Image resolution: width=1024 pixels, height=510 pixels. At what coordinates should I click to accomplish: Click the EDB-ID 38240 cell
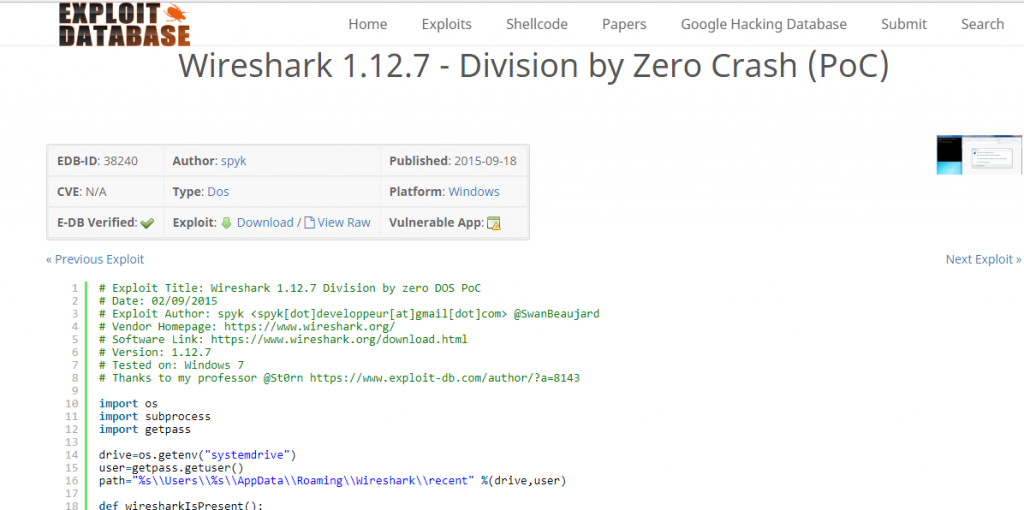(x=105, y=161)
